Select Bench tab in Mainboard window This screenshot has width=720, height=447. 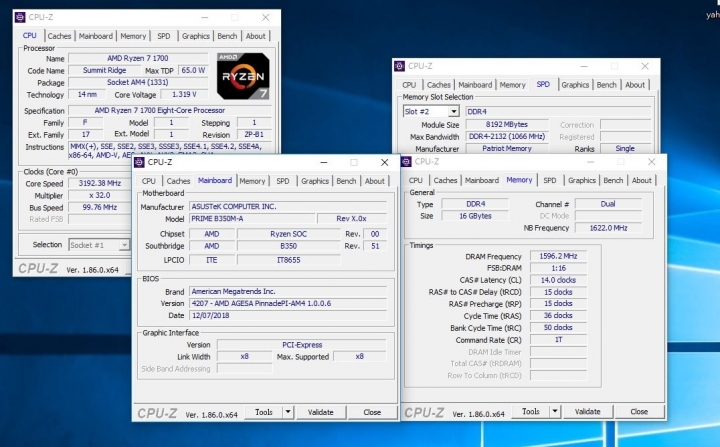coord(346,181)
